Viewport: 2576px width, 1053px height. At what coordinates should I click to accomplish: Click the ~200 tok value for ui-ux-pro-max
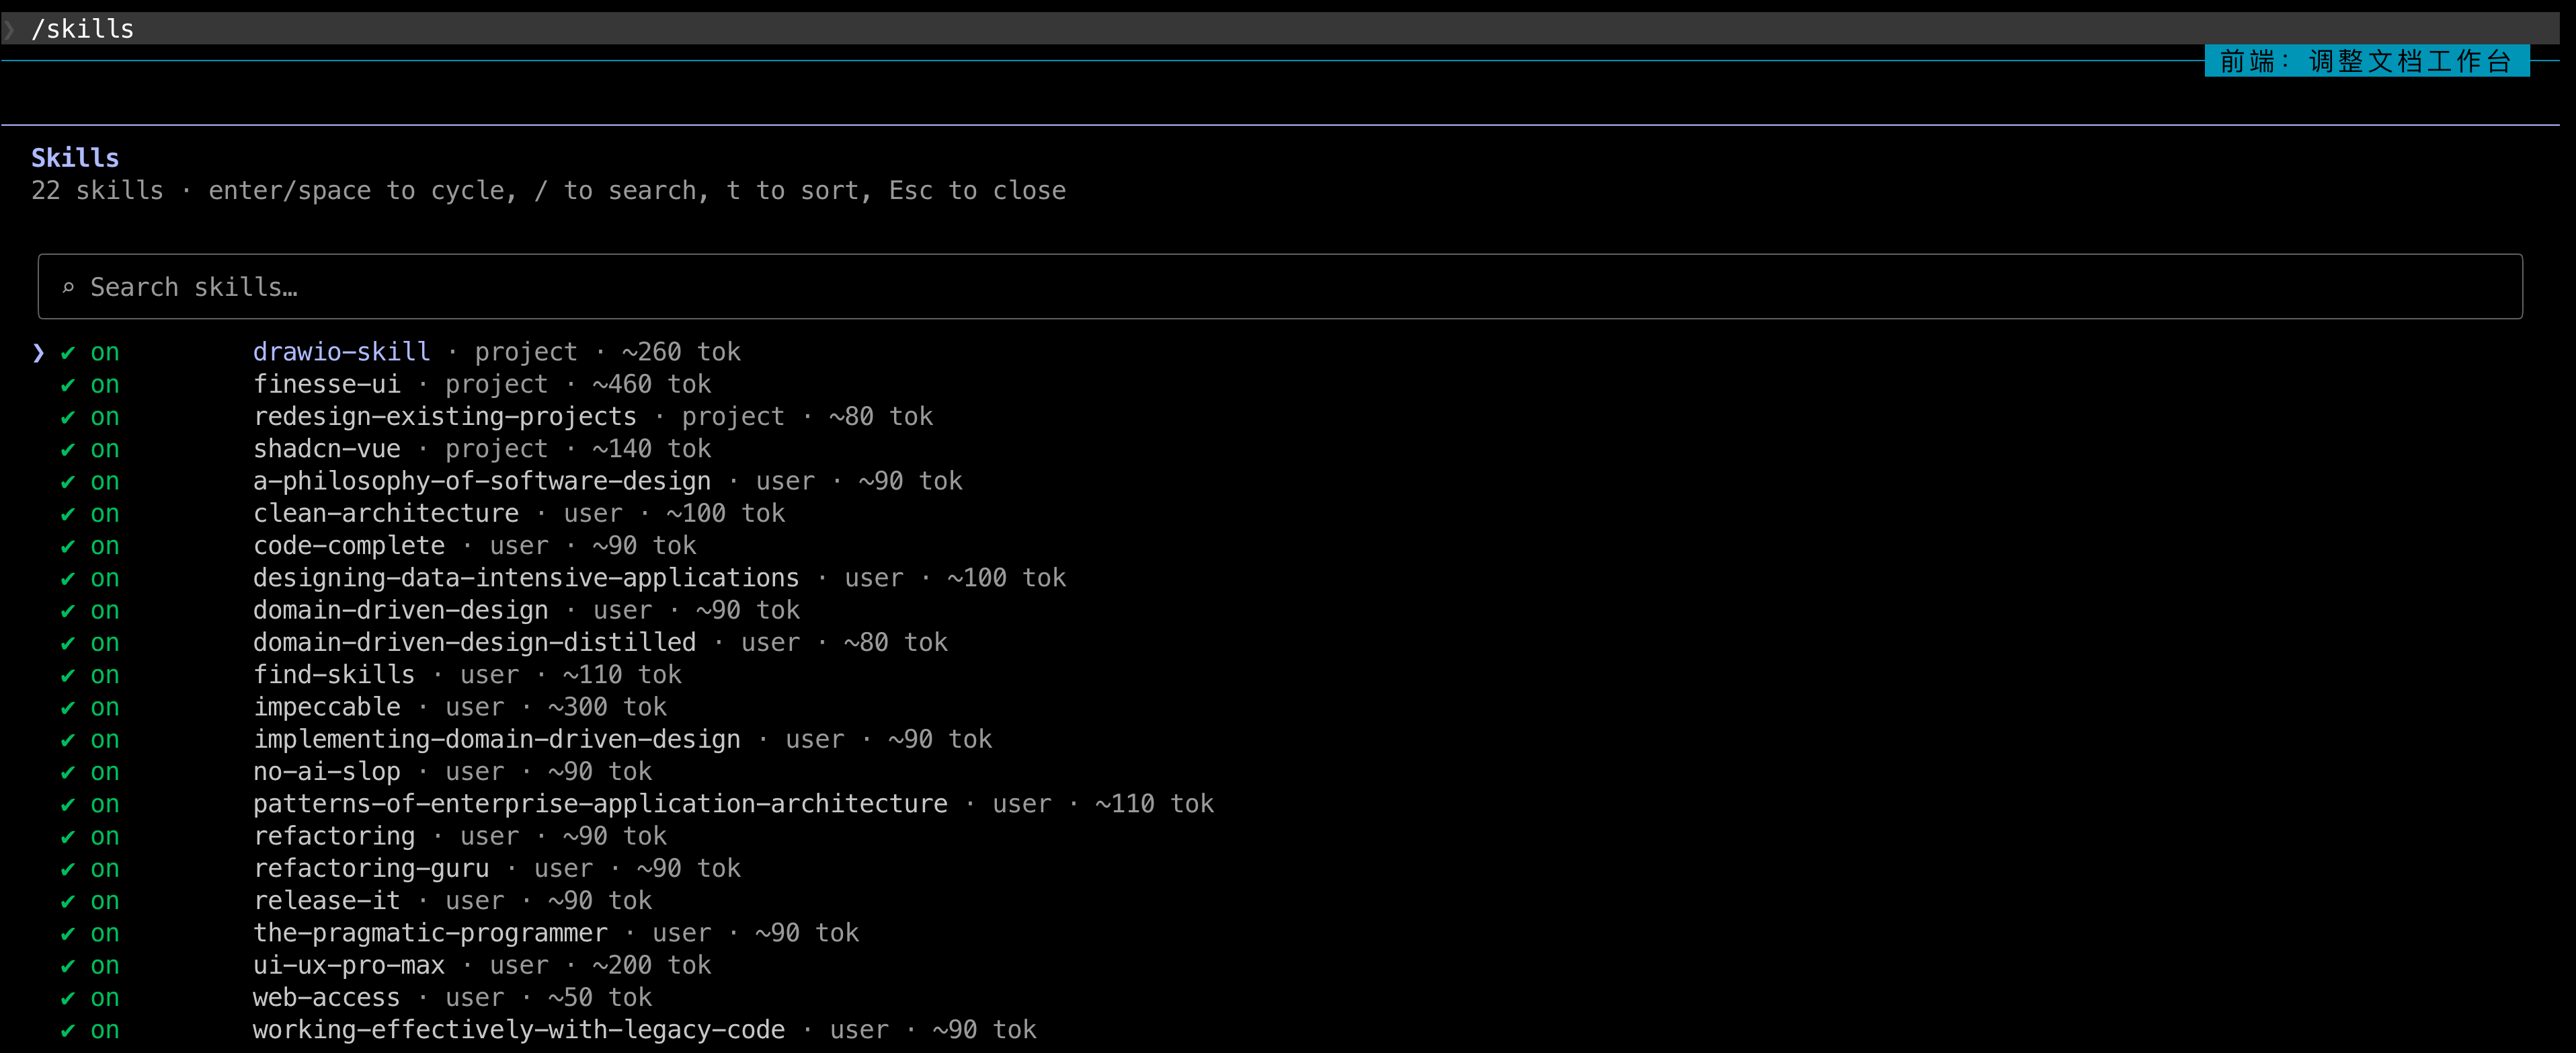point(652,965)
